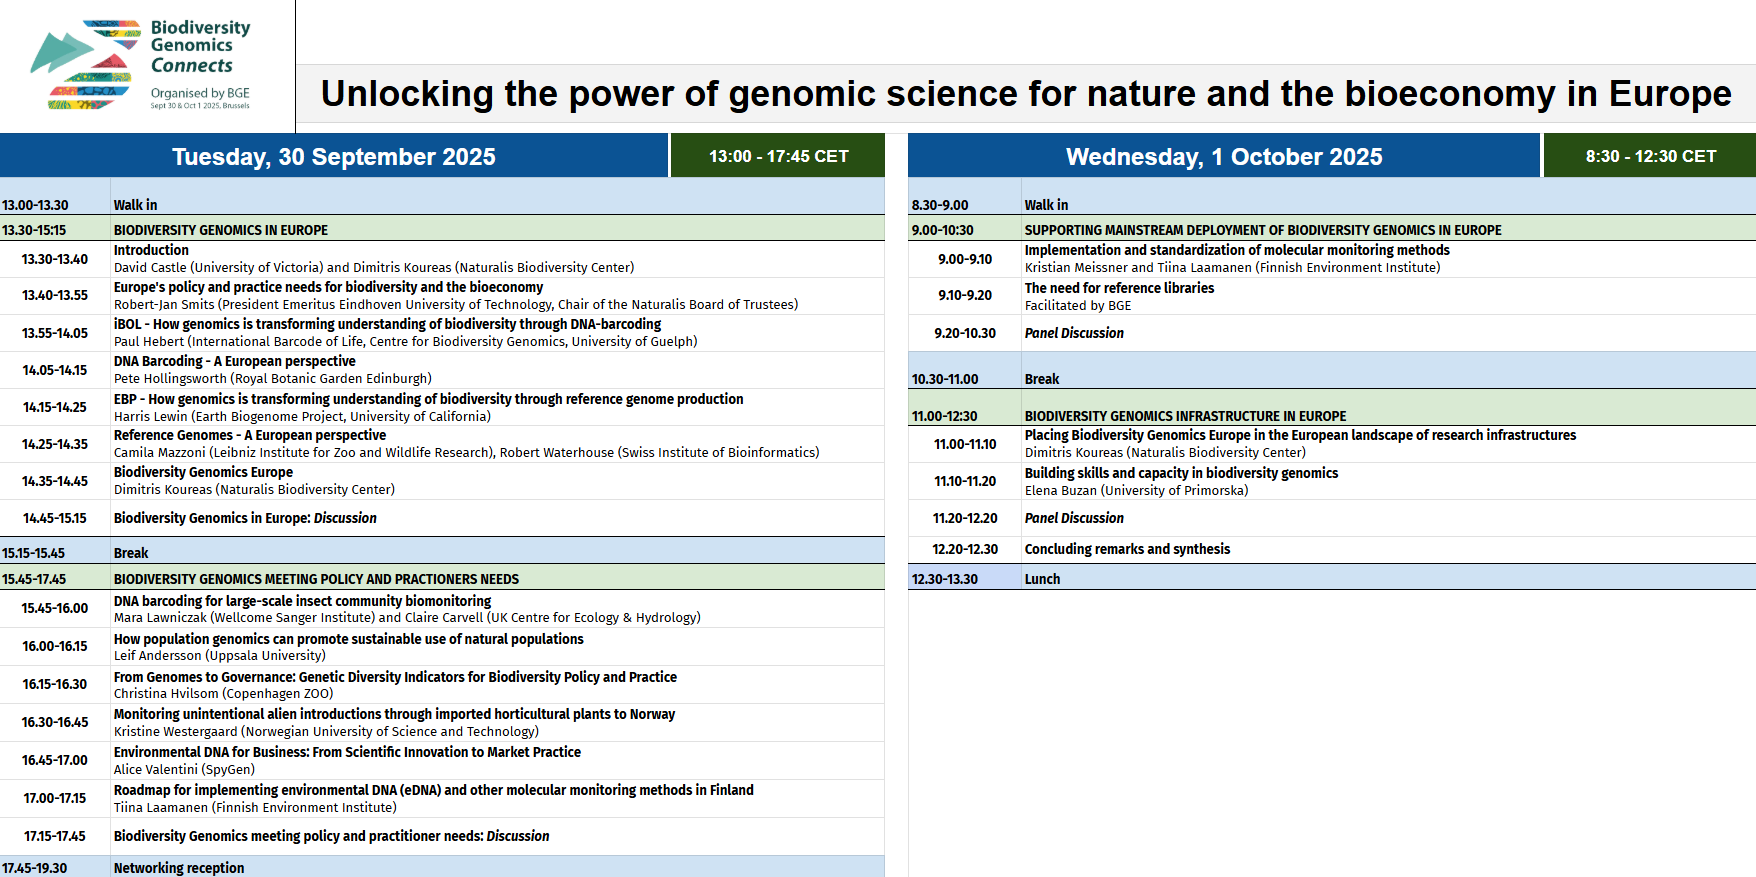This screenshot has width=1756, height=877.
Task: Click the BIODIVERSITY GENOMICS IN EUROPE section row
Action: 442,229
